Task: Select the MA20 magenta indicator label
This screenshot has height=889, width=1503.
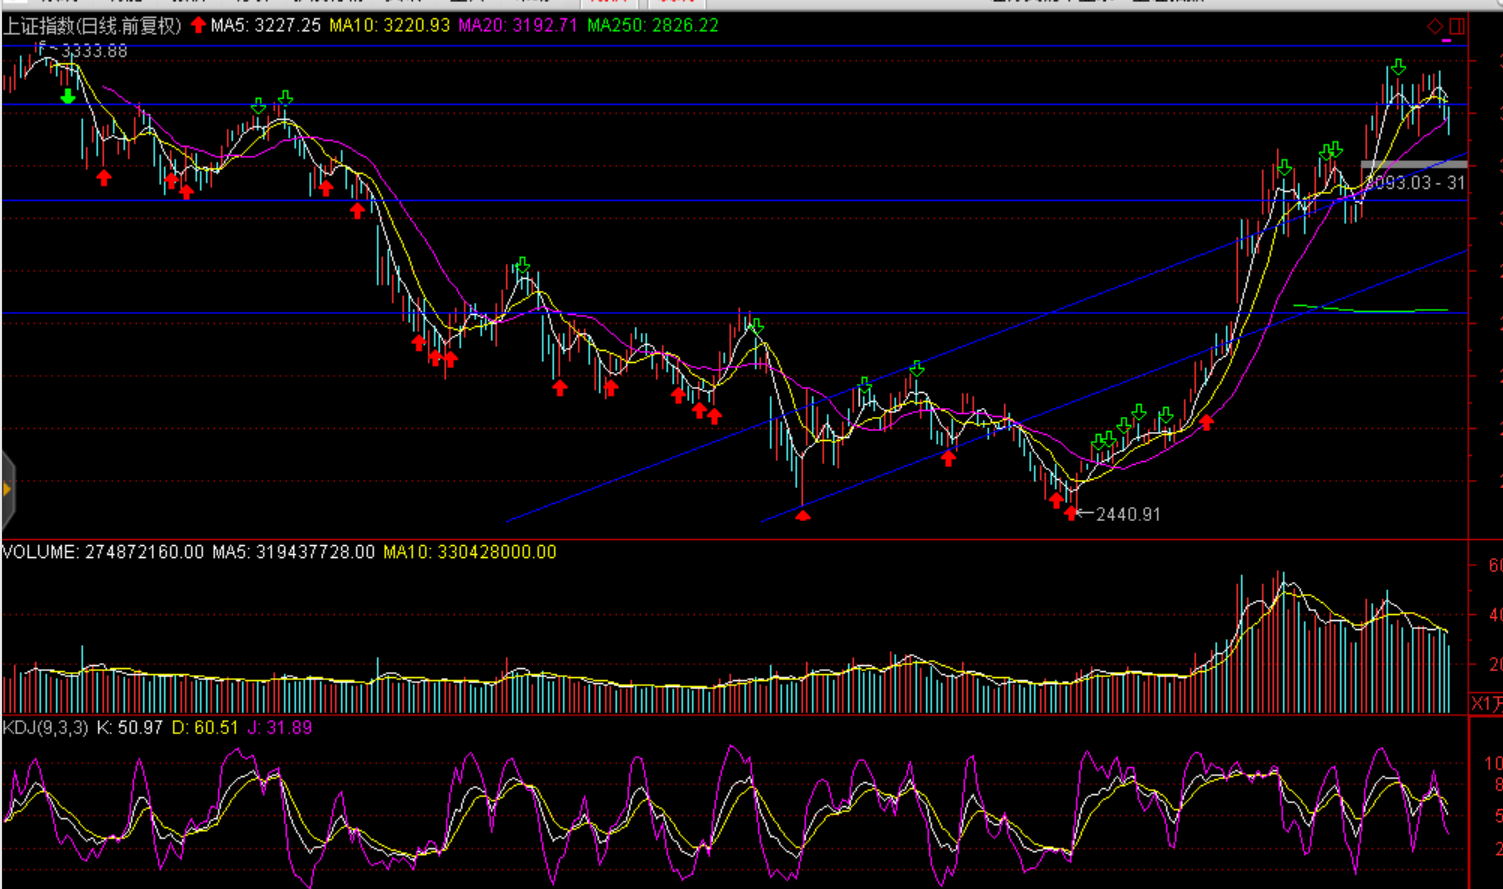Action: [x=518, y=26]
